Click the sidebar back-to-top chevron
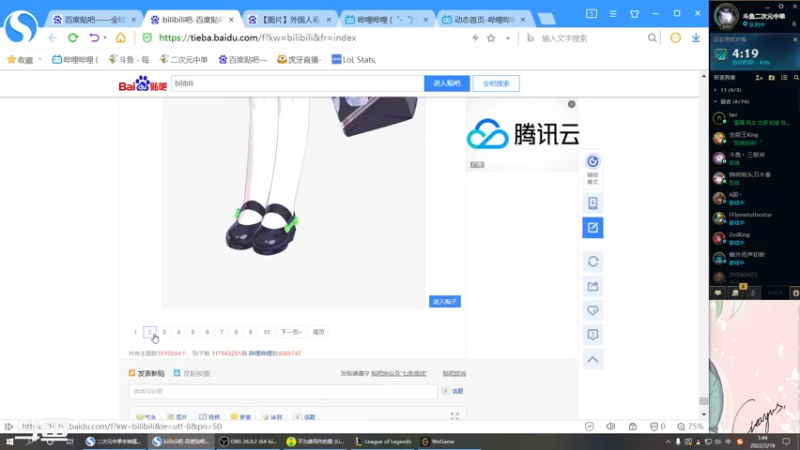This screenshot has height=450, width=800. point(592,360)
